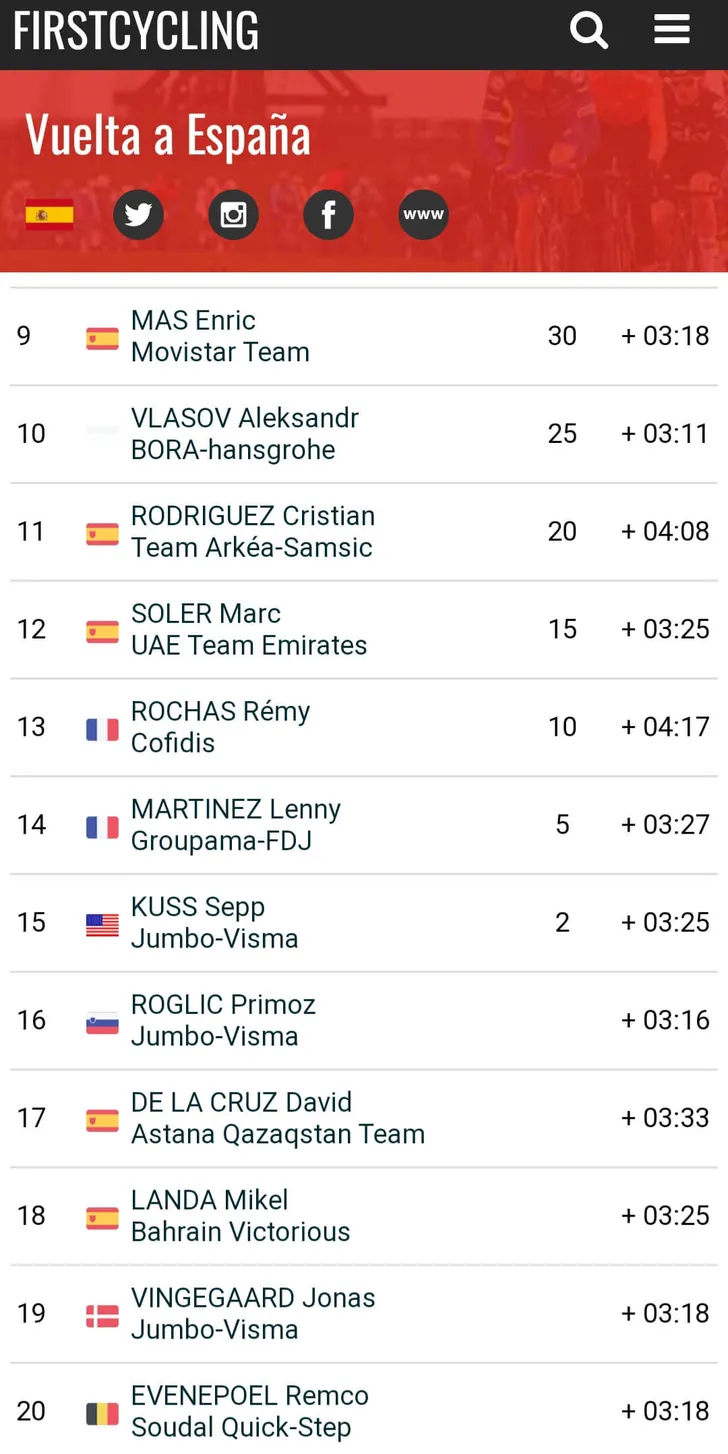The image size is (728, 1454).
Task: Open the Vuelta's Twitter page
Action: (x=138, y=215)
